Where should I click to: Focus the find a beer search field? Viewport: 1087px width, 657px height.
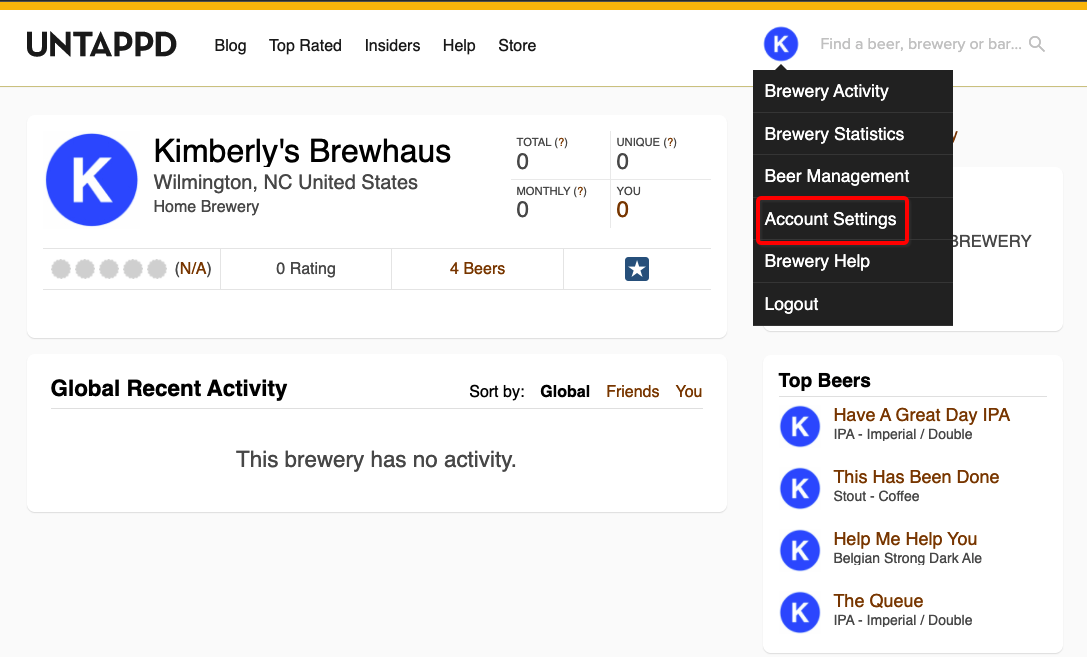coord(920,44)
